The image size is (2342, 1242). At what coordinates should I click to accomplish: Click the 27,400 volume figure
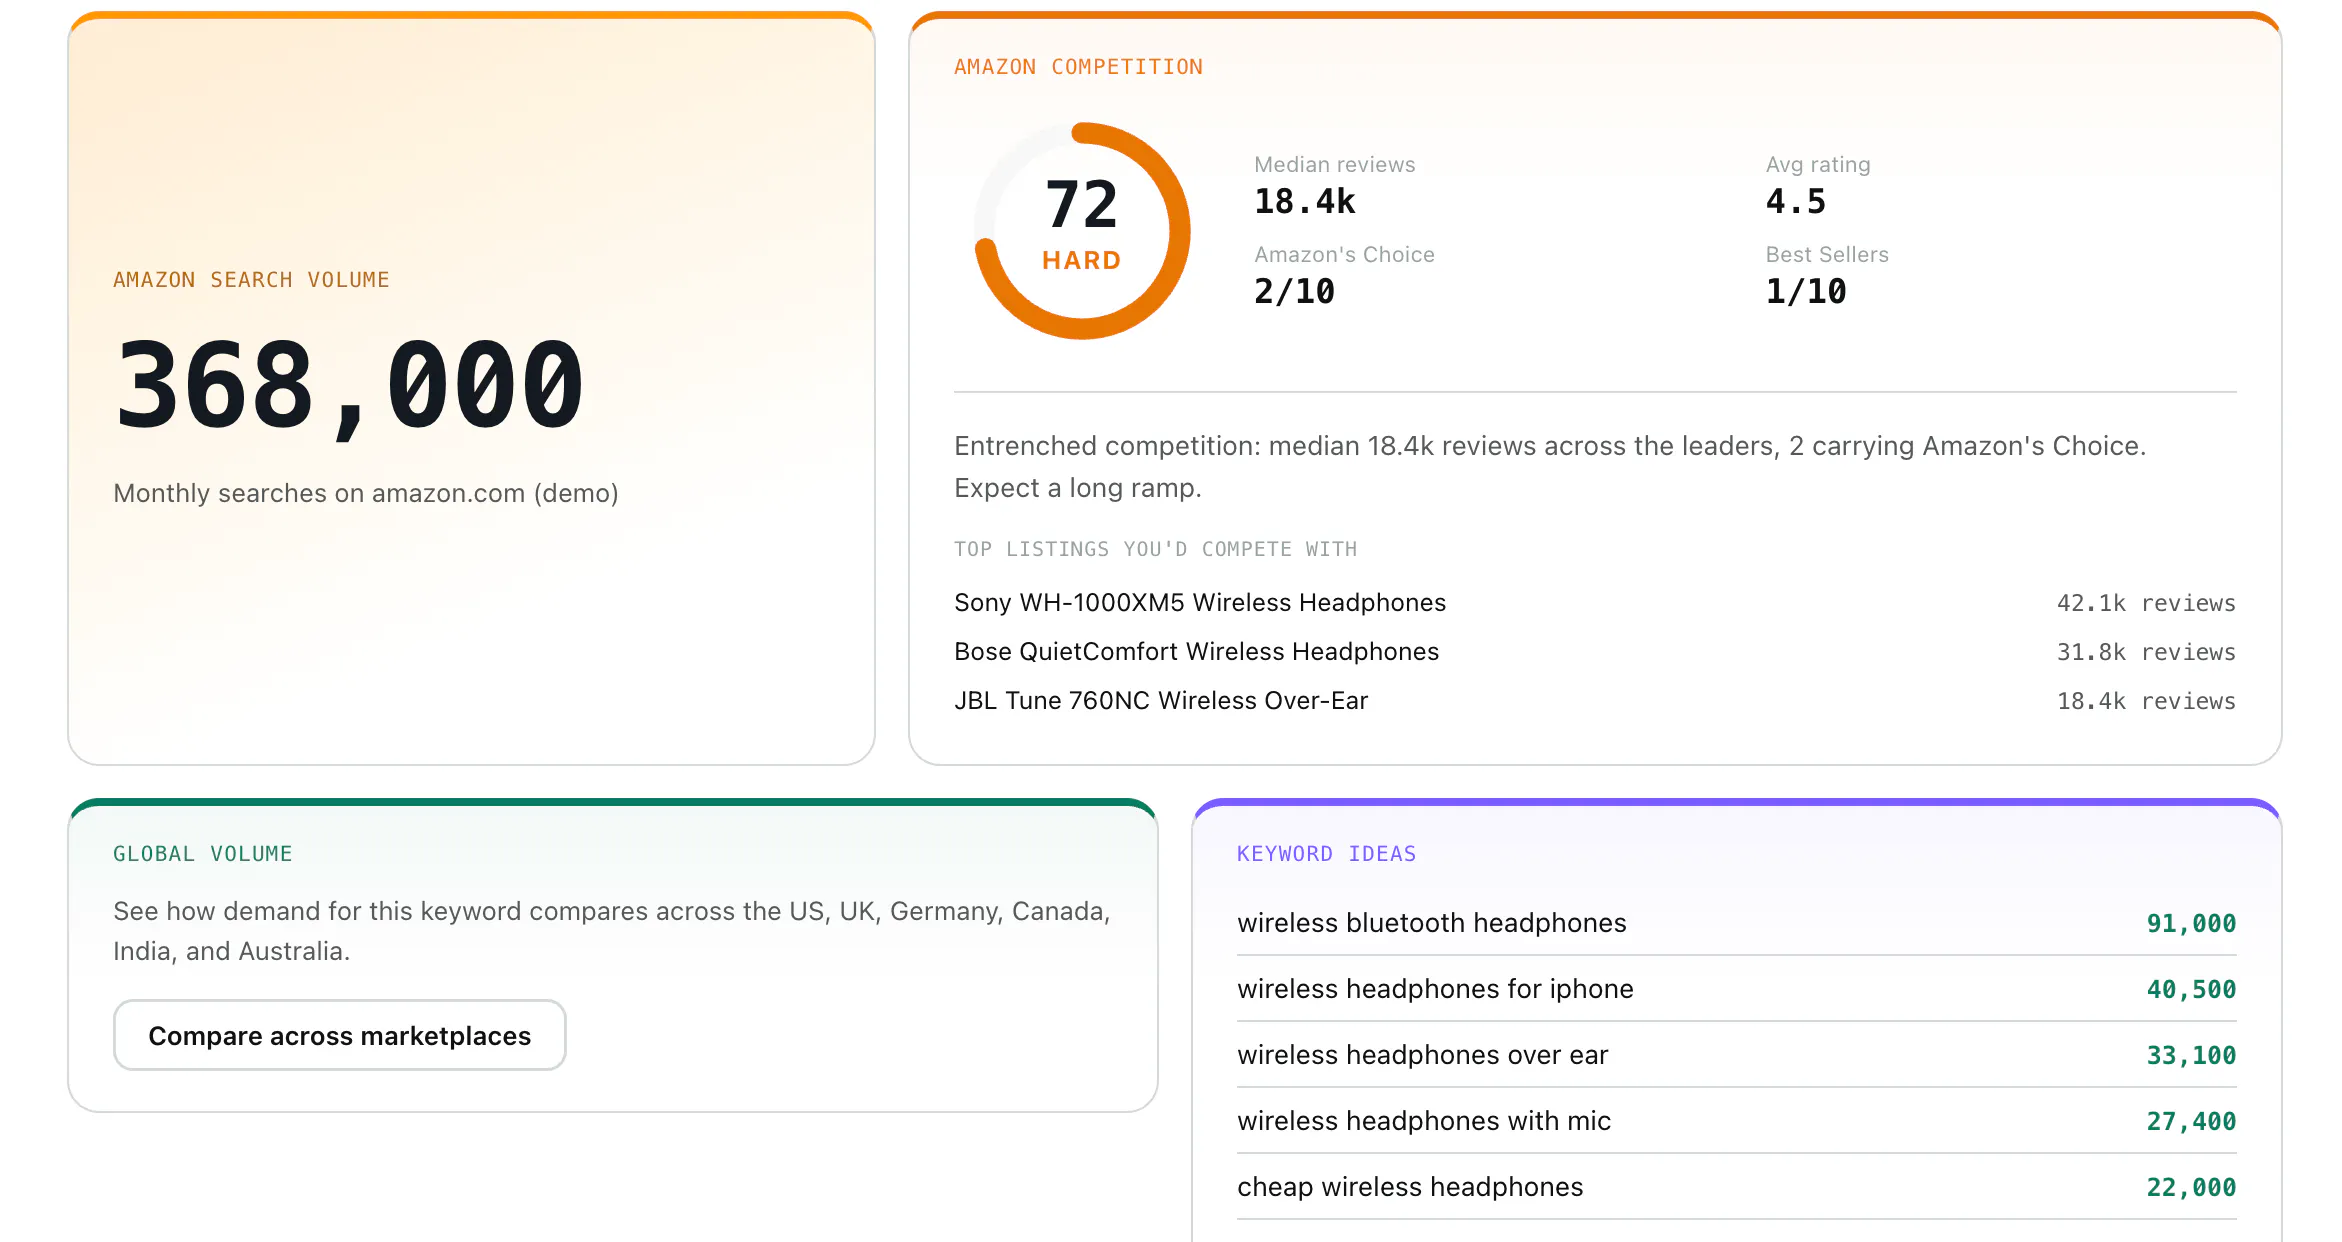[2191, 1121]
